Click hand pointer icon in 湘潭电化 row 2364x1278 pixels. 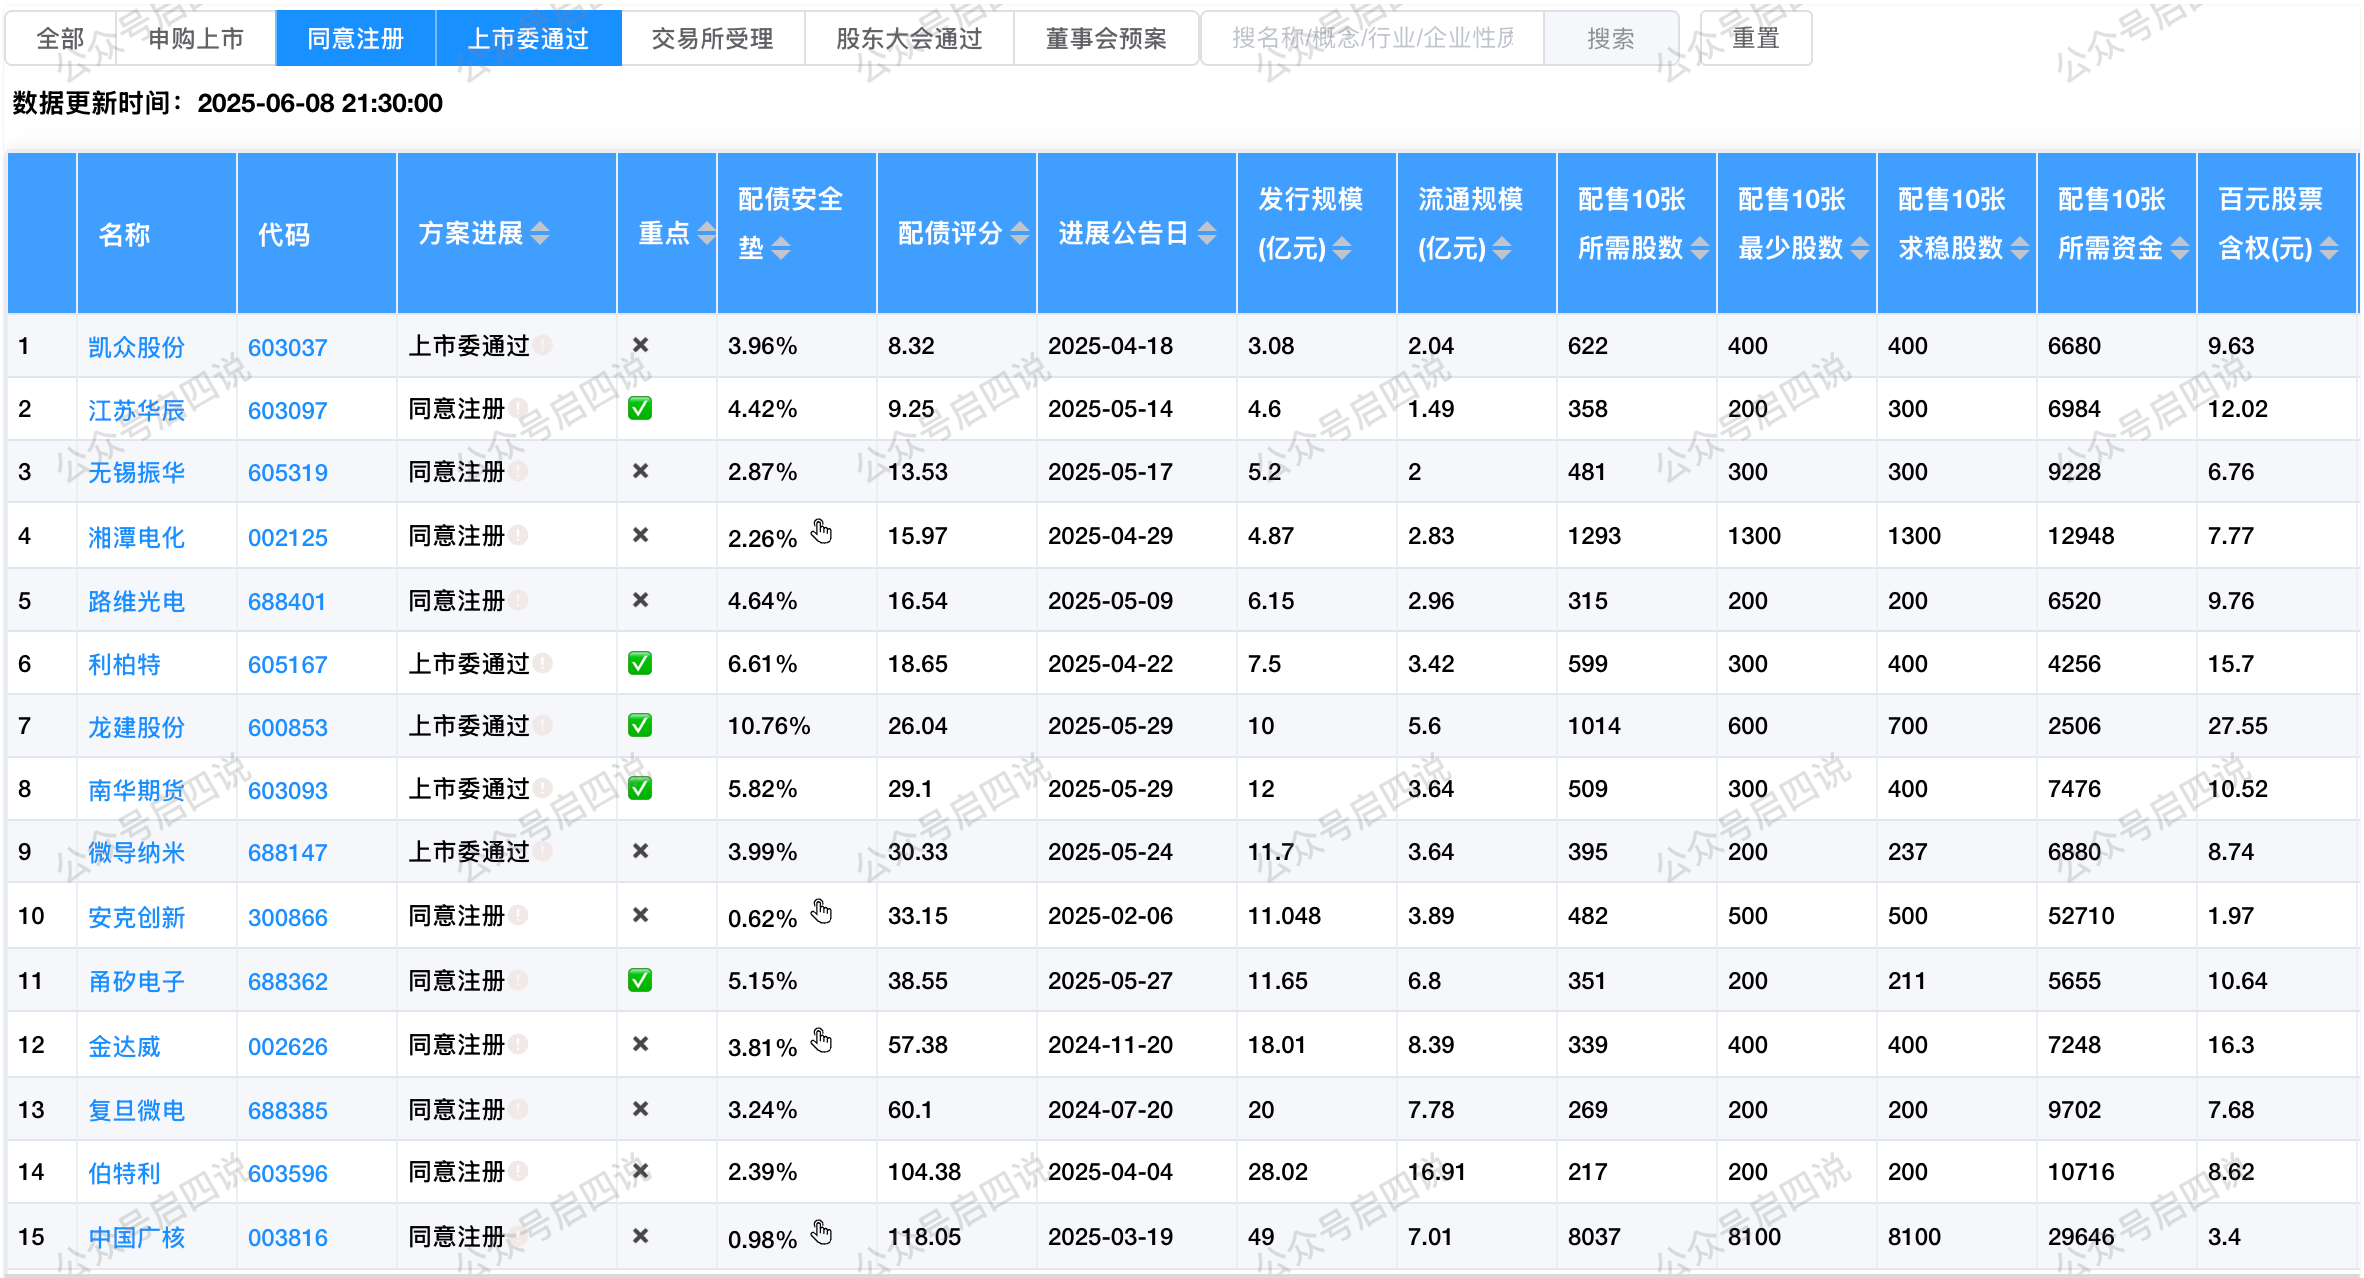click(821, 531)
